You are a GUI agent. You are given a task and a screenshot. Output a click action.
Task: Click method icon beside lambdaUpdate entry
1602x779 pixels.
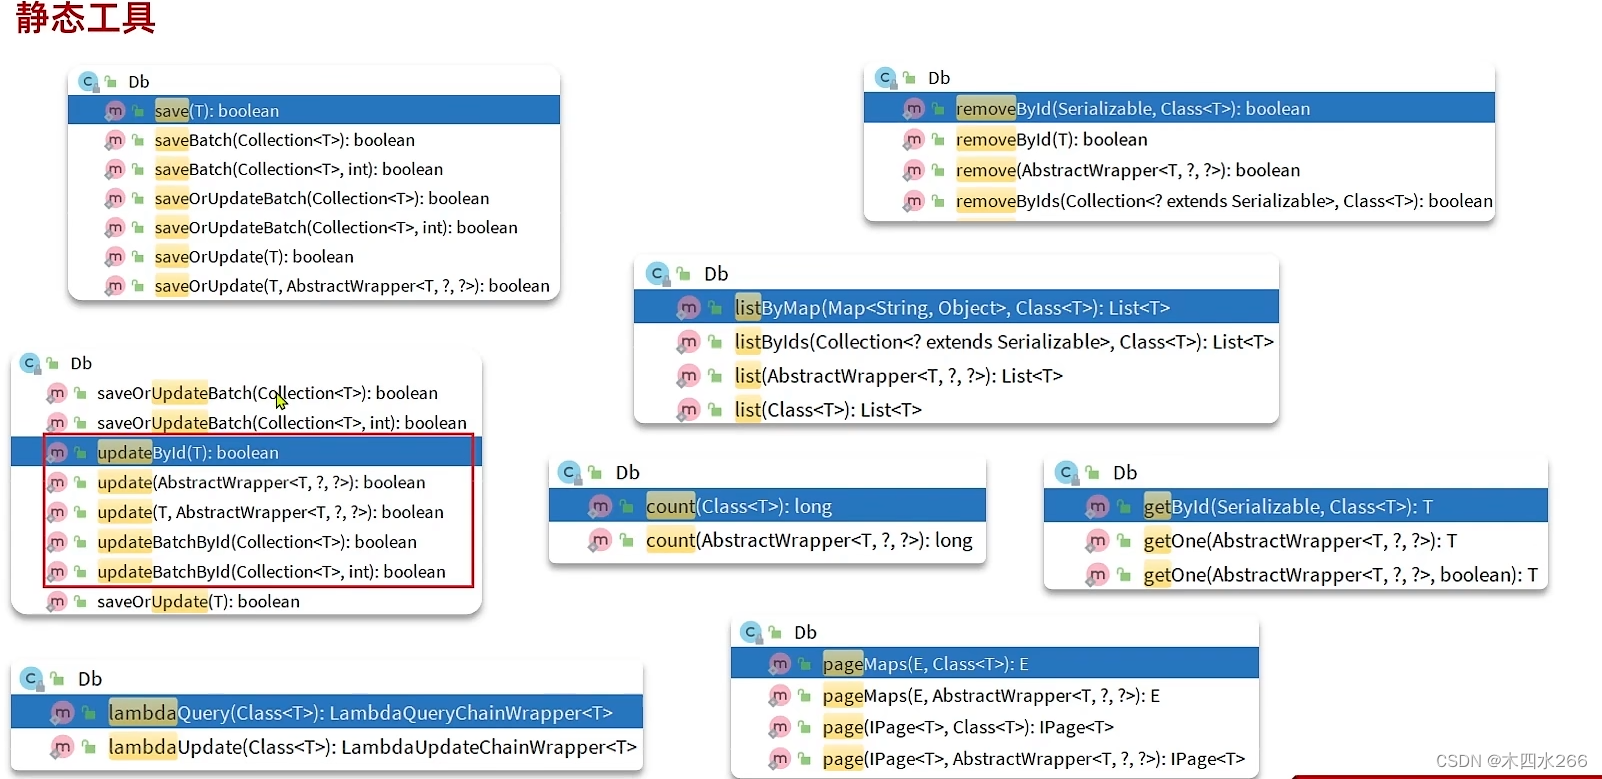click(62, 747)
